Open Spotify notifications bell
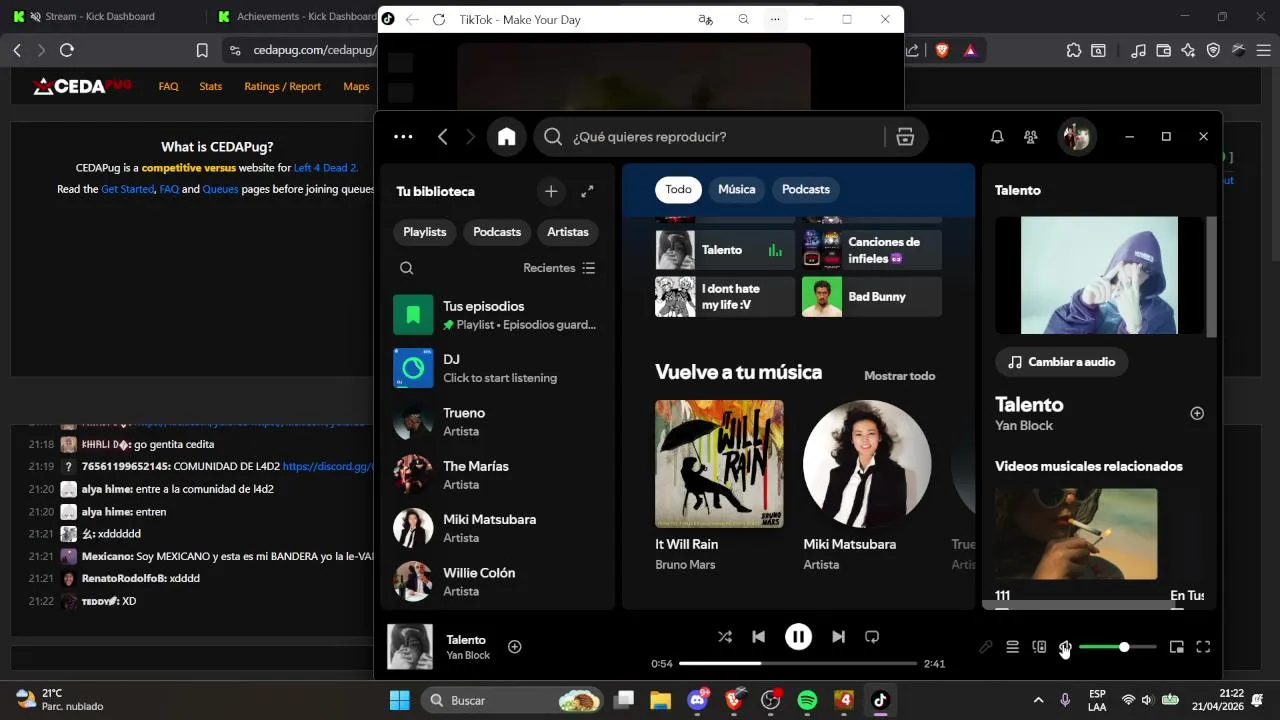Screen dimensions: 1280x720 click(x=997, y=137)
